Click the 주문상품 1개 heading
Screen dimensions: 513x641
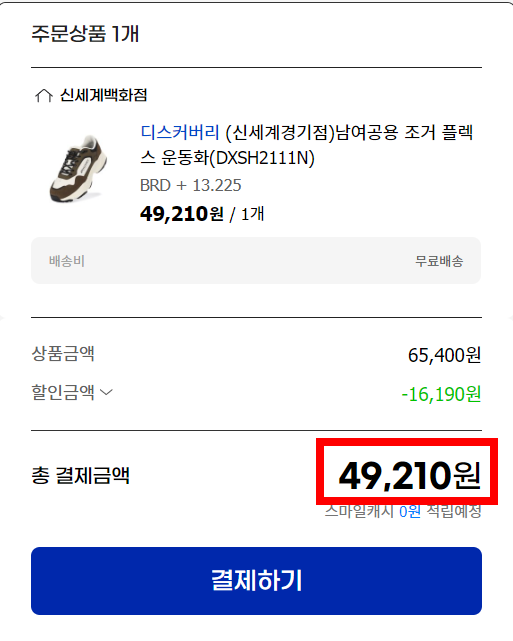tap(85, 34)
